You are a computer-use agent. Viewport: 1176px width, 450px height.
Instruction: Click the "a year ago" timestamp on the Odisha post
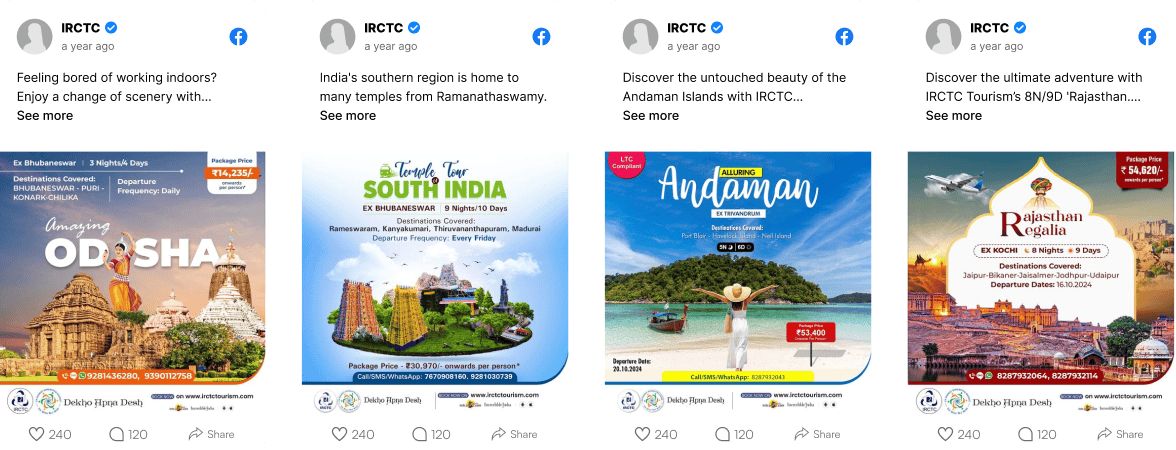tap(88, 46)
